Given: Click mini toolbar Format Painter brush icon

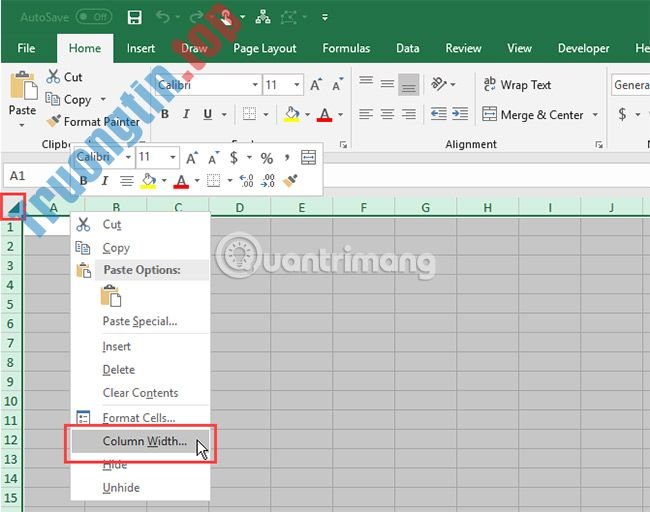Looking at the screenshot, I should point(290,181).
